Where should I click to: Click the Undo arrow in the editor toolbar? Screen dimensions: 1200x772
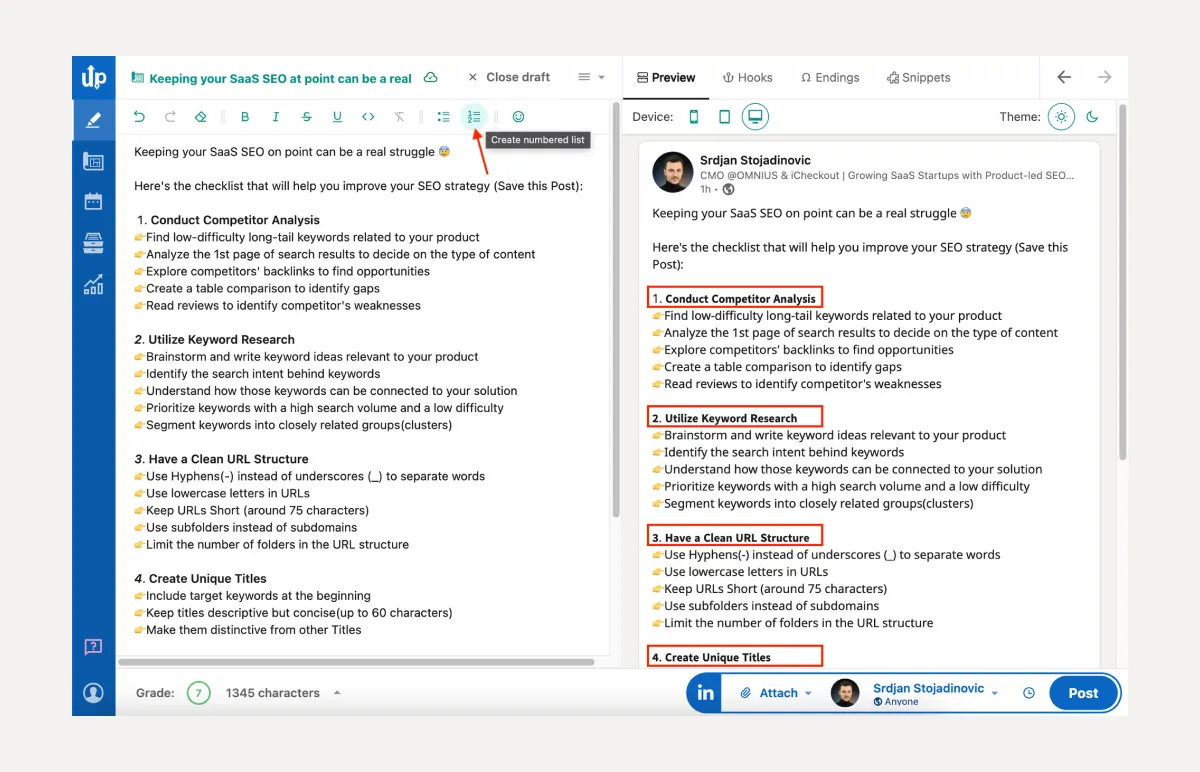(139, 116)
